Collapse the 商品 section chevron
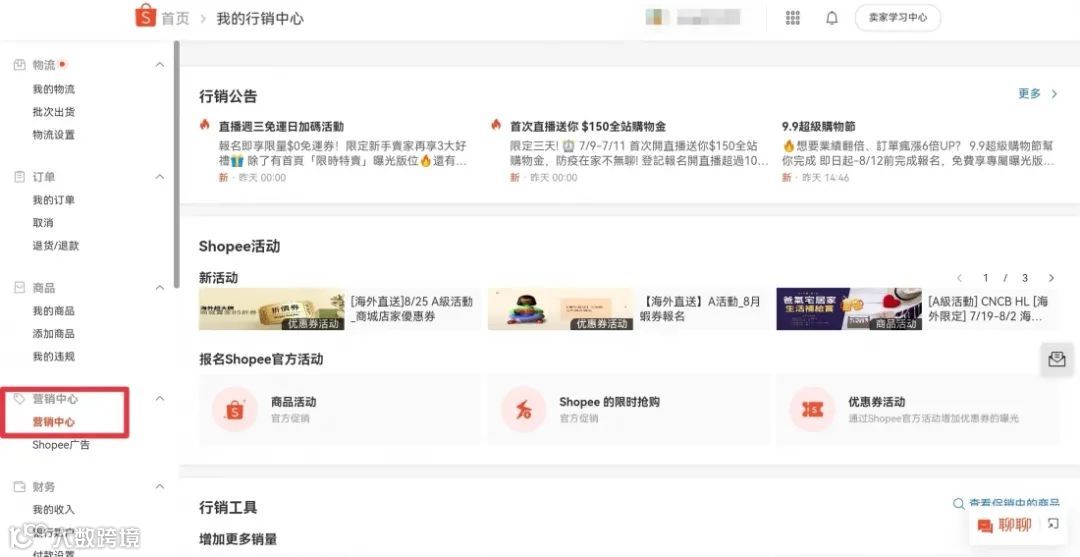This screenshot has height=557, width=1080. click(x=160, y=288)
